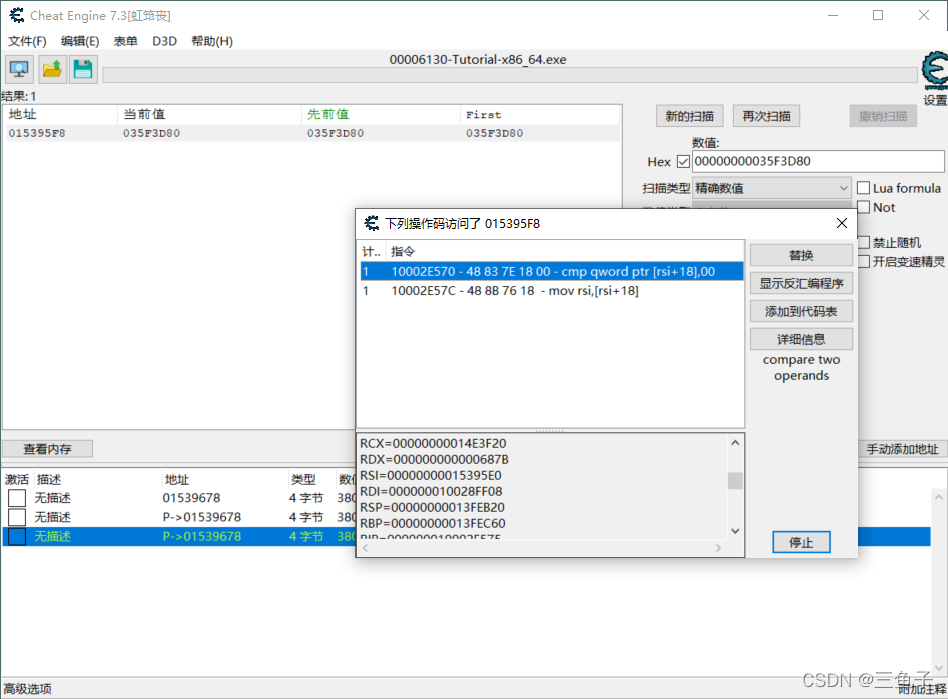The height and width of the screenshot is (699, 948).
Task: Click the register pane horizontal scrollbar left arrow
Action: click(x=365, y=548)
